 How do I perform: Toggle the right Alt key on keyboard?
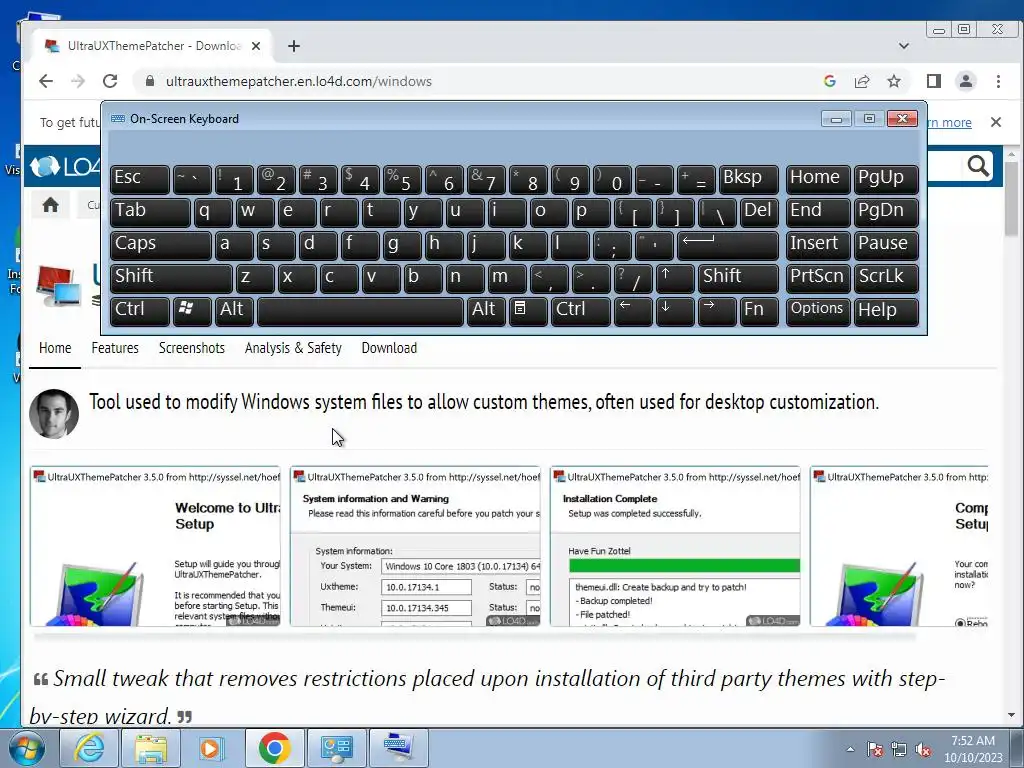[x=487, y=310]
